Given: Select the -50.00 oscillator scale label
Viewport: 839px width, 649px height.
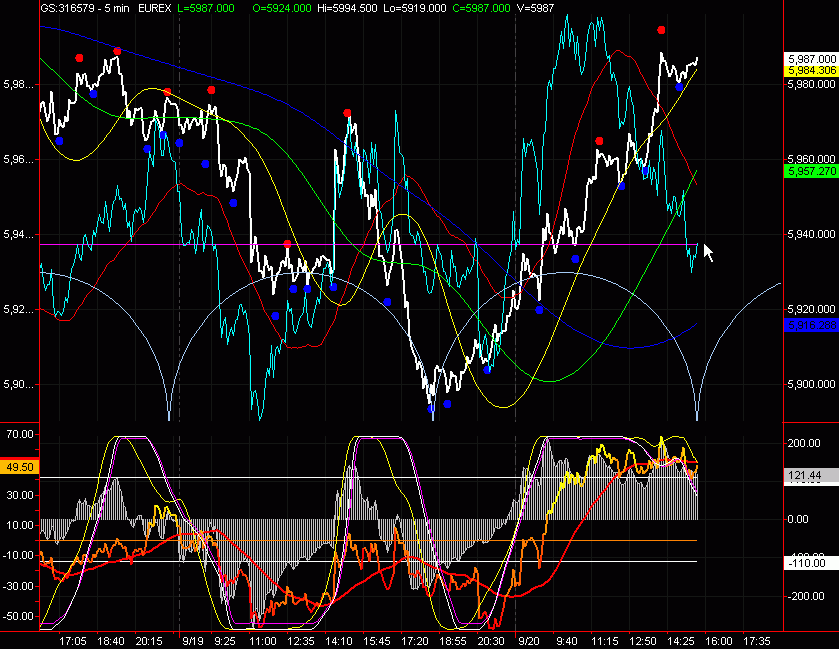Looking at the screenshot, I should tap(18, 616).
